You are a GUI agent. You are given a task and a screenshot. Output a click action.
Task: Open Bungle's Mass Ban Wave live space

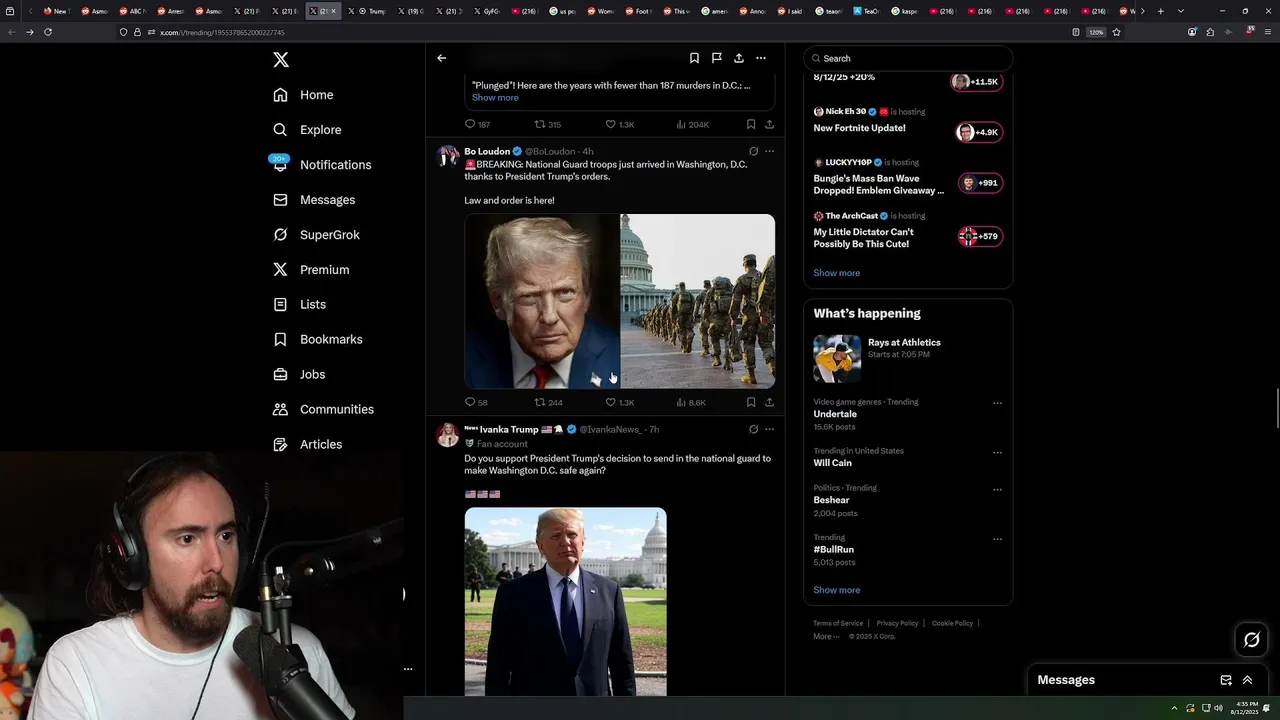coord(908,178)
